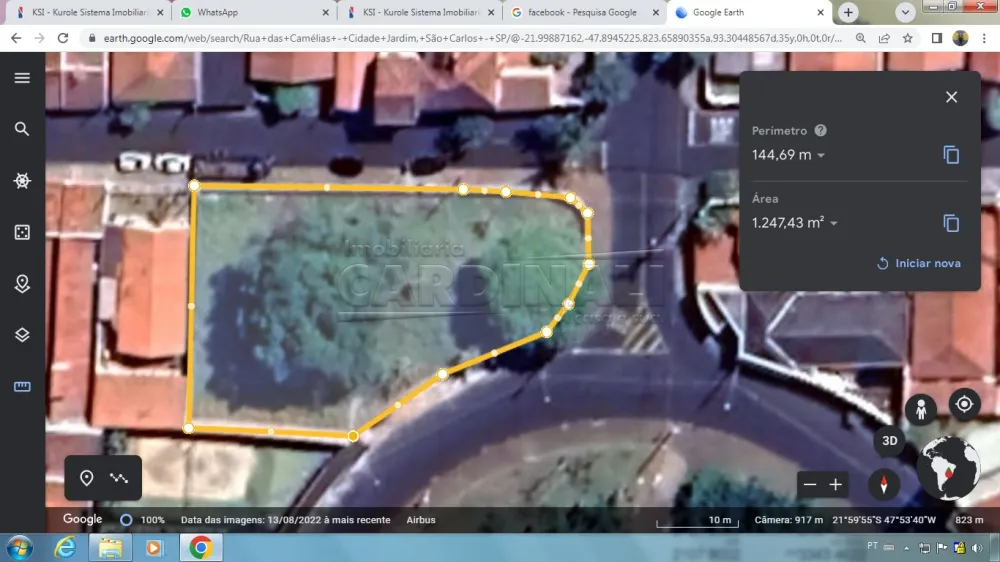
Task: Close the measurement panel
Action: pos(951,97)
